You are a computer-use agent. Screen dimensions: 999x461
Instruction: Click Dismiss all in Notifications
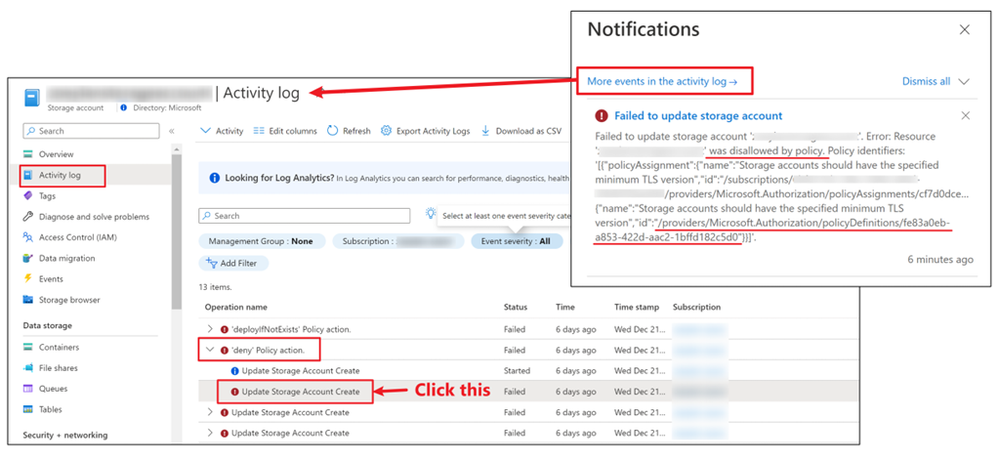pos(926,82)
